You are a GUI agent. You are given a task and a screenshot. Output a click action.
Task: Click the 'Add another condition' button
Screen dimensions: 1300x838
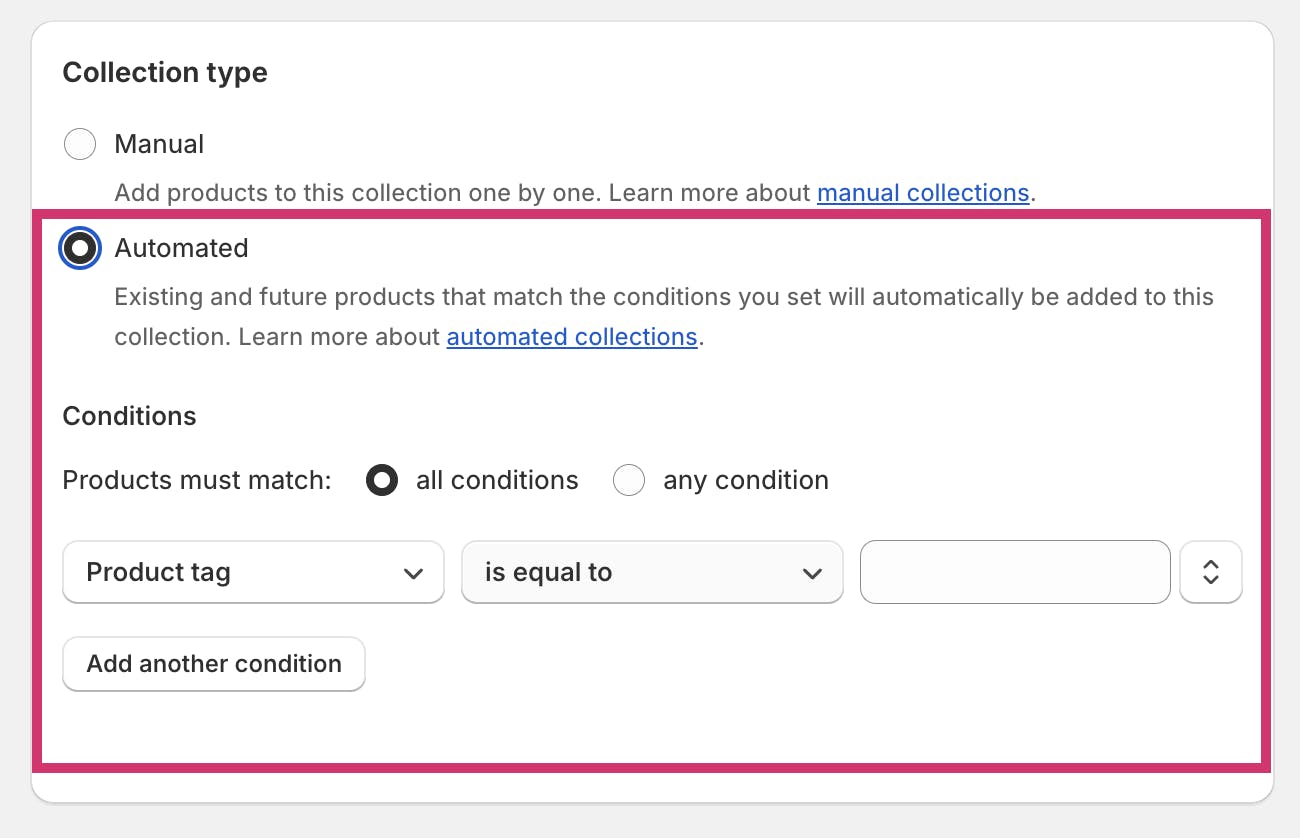point(214,664)
